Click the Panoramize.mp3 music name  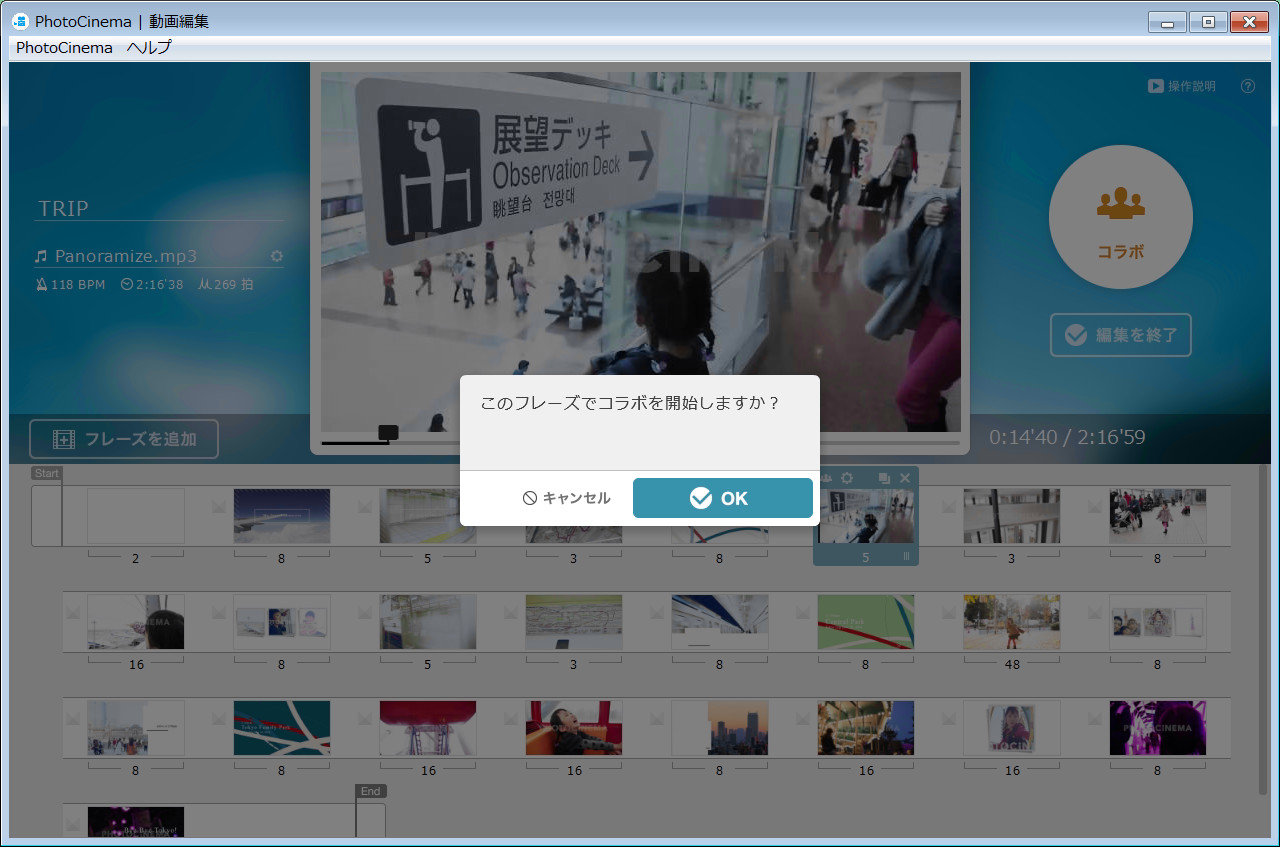tap(126, 256)
